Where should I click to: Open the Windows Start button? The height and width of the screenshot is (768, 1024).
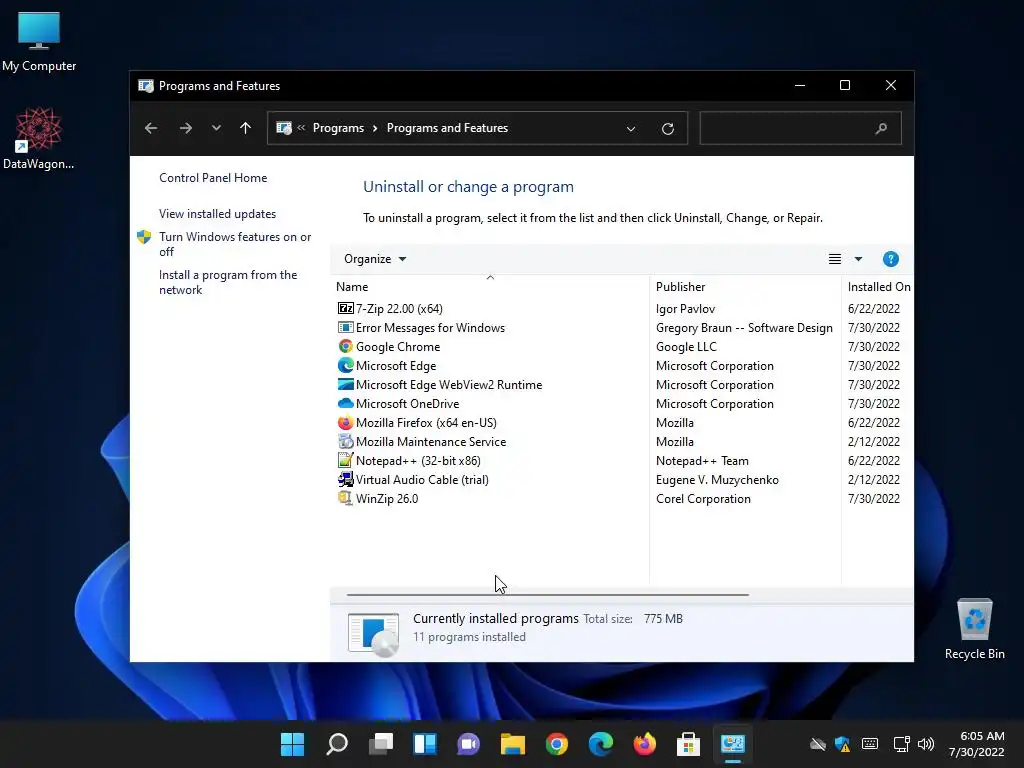tap(292, 744)
